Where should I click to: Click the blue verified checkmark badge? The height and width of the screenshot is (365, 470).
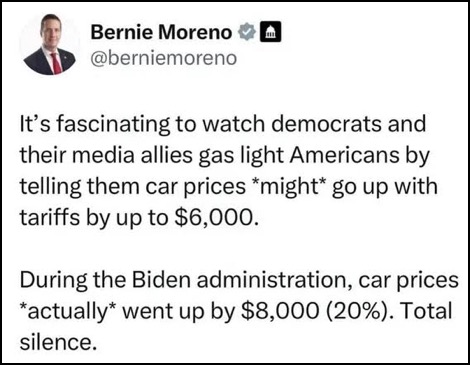click(x=247, y=32)
